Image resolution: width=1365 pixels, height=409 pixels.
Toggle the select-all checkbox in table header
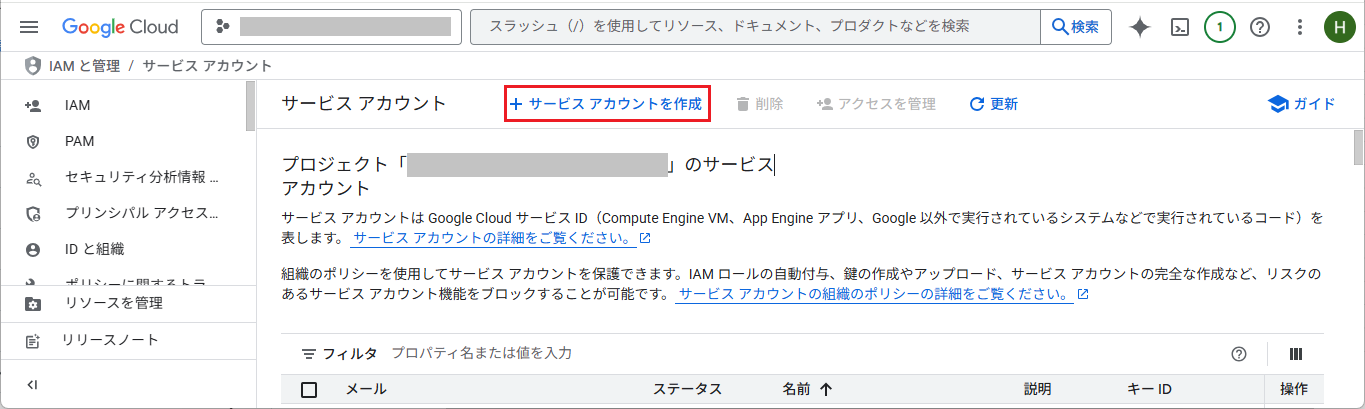click(309, 390)
